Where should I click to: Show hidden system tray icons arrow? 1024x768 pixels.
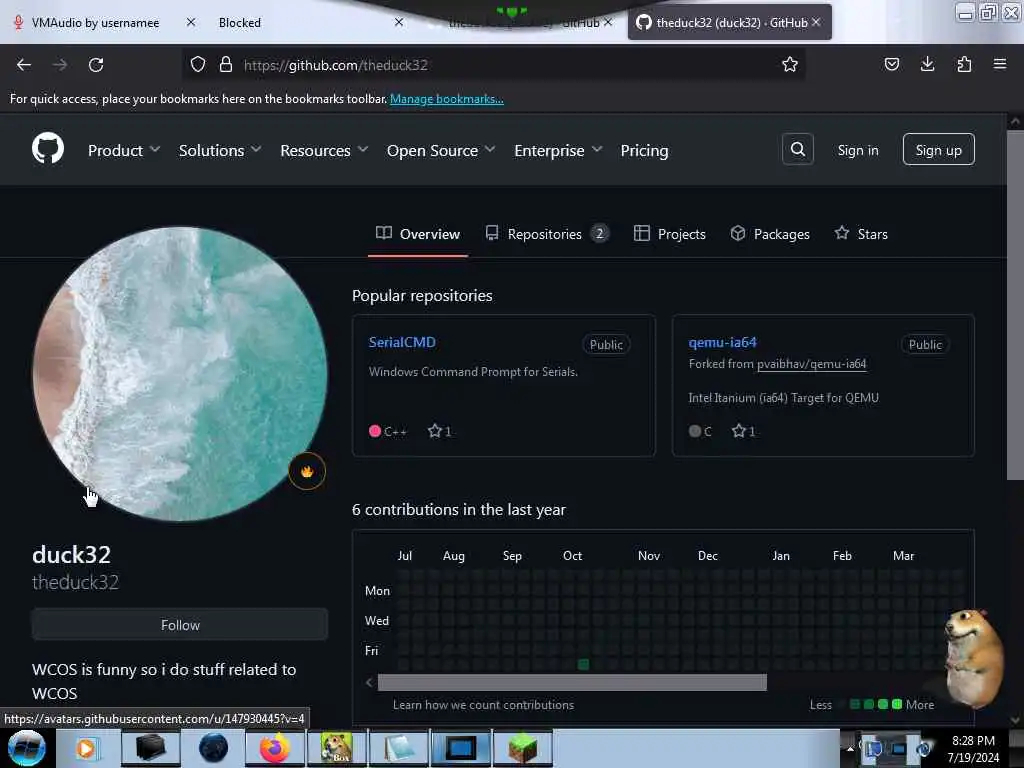(850, 748)
